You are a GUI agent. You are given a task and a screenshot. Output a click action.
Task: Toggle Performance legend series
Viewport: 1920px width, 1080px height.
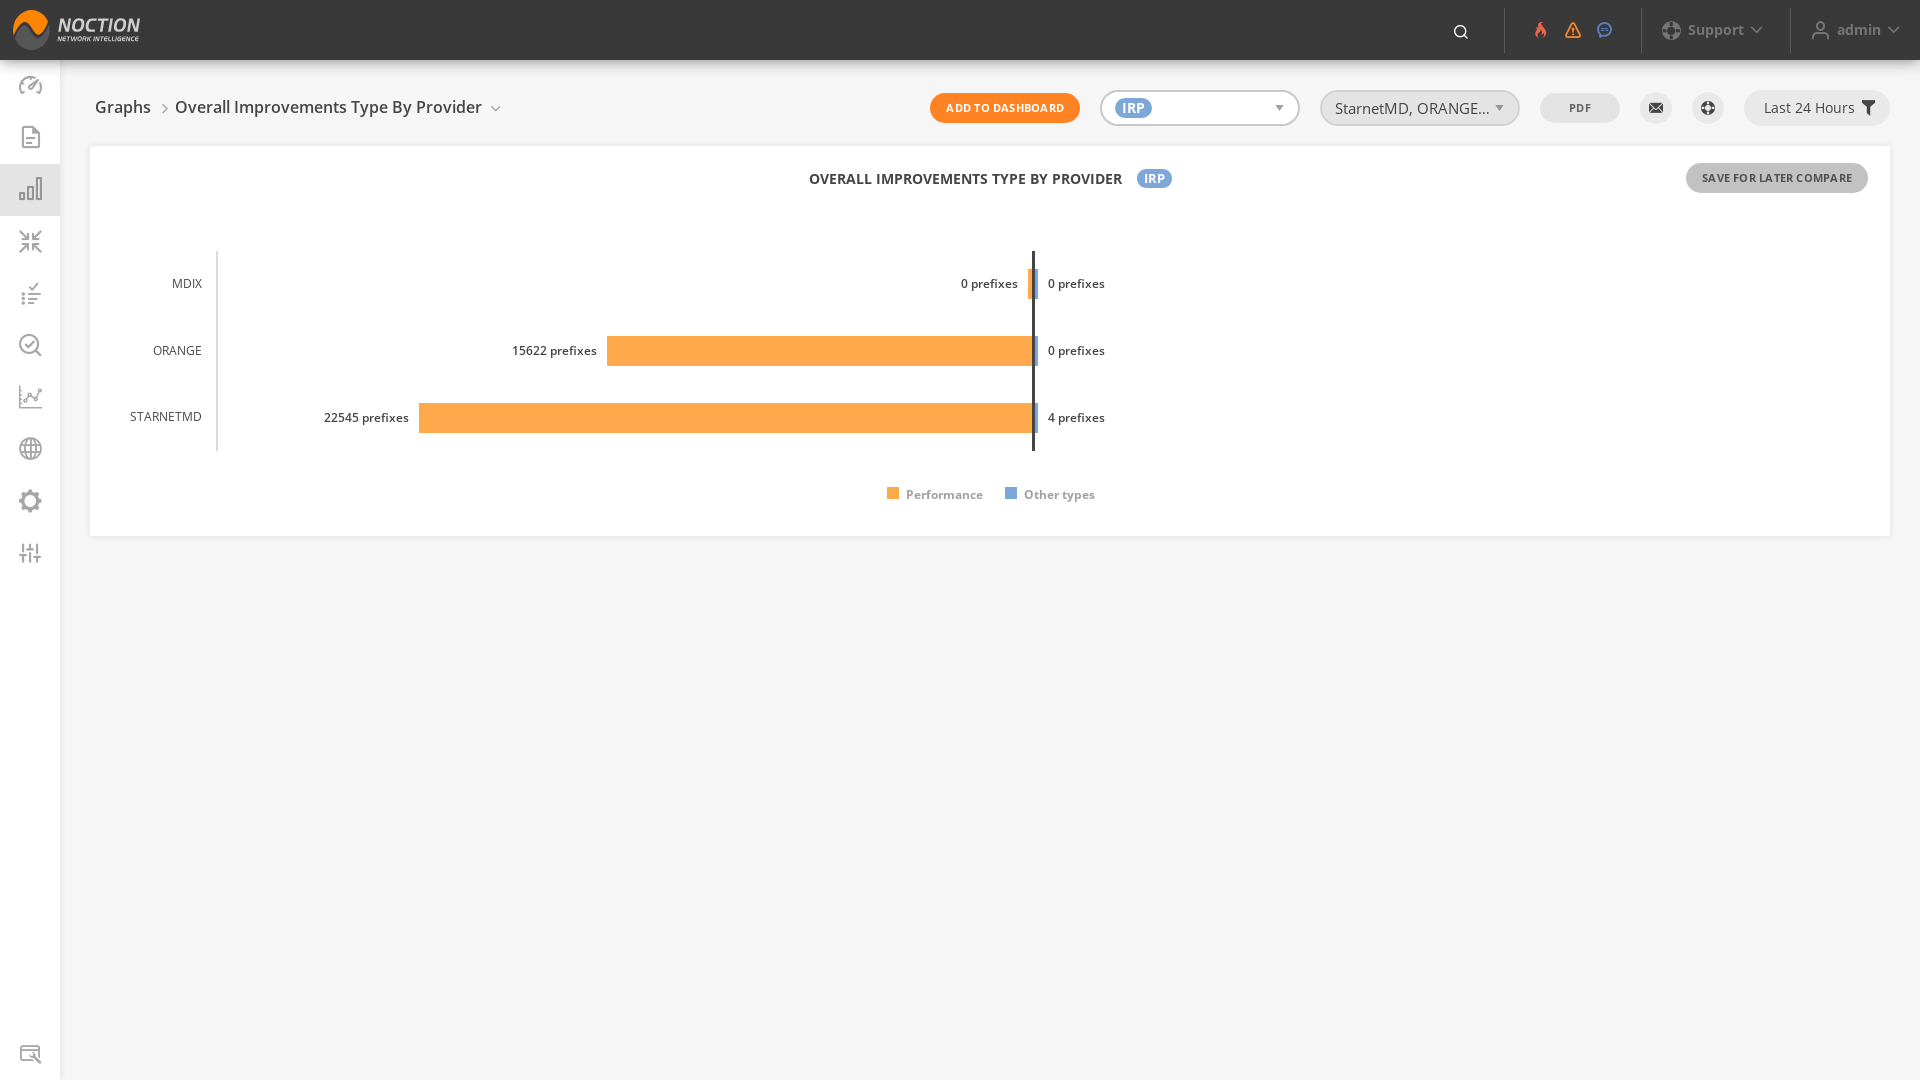(935, 494)
